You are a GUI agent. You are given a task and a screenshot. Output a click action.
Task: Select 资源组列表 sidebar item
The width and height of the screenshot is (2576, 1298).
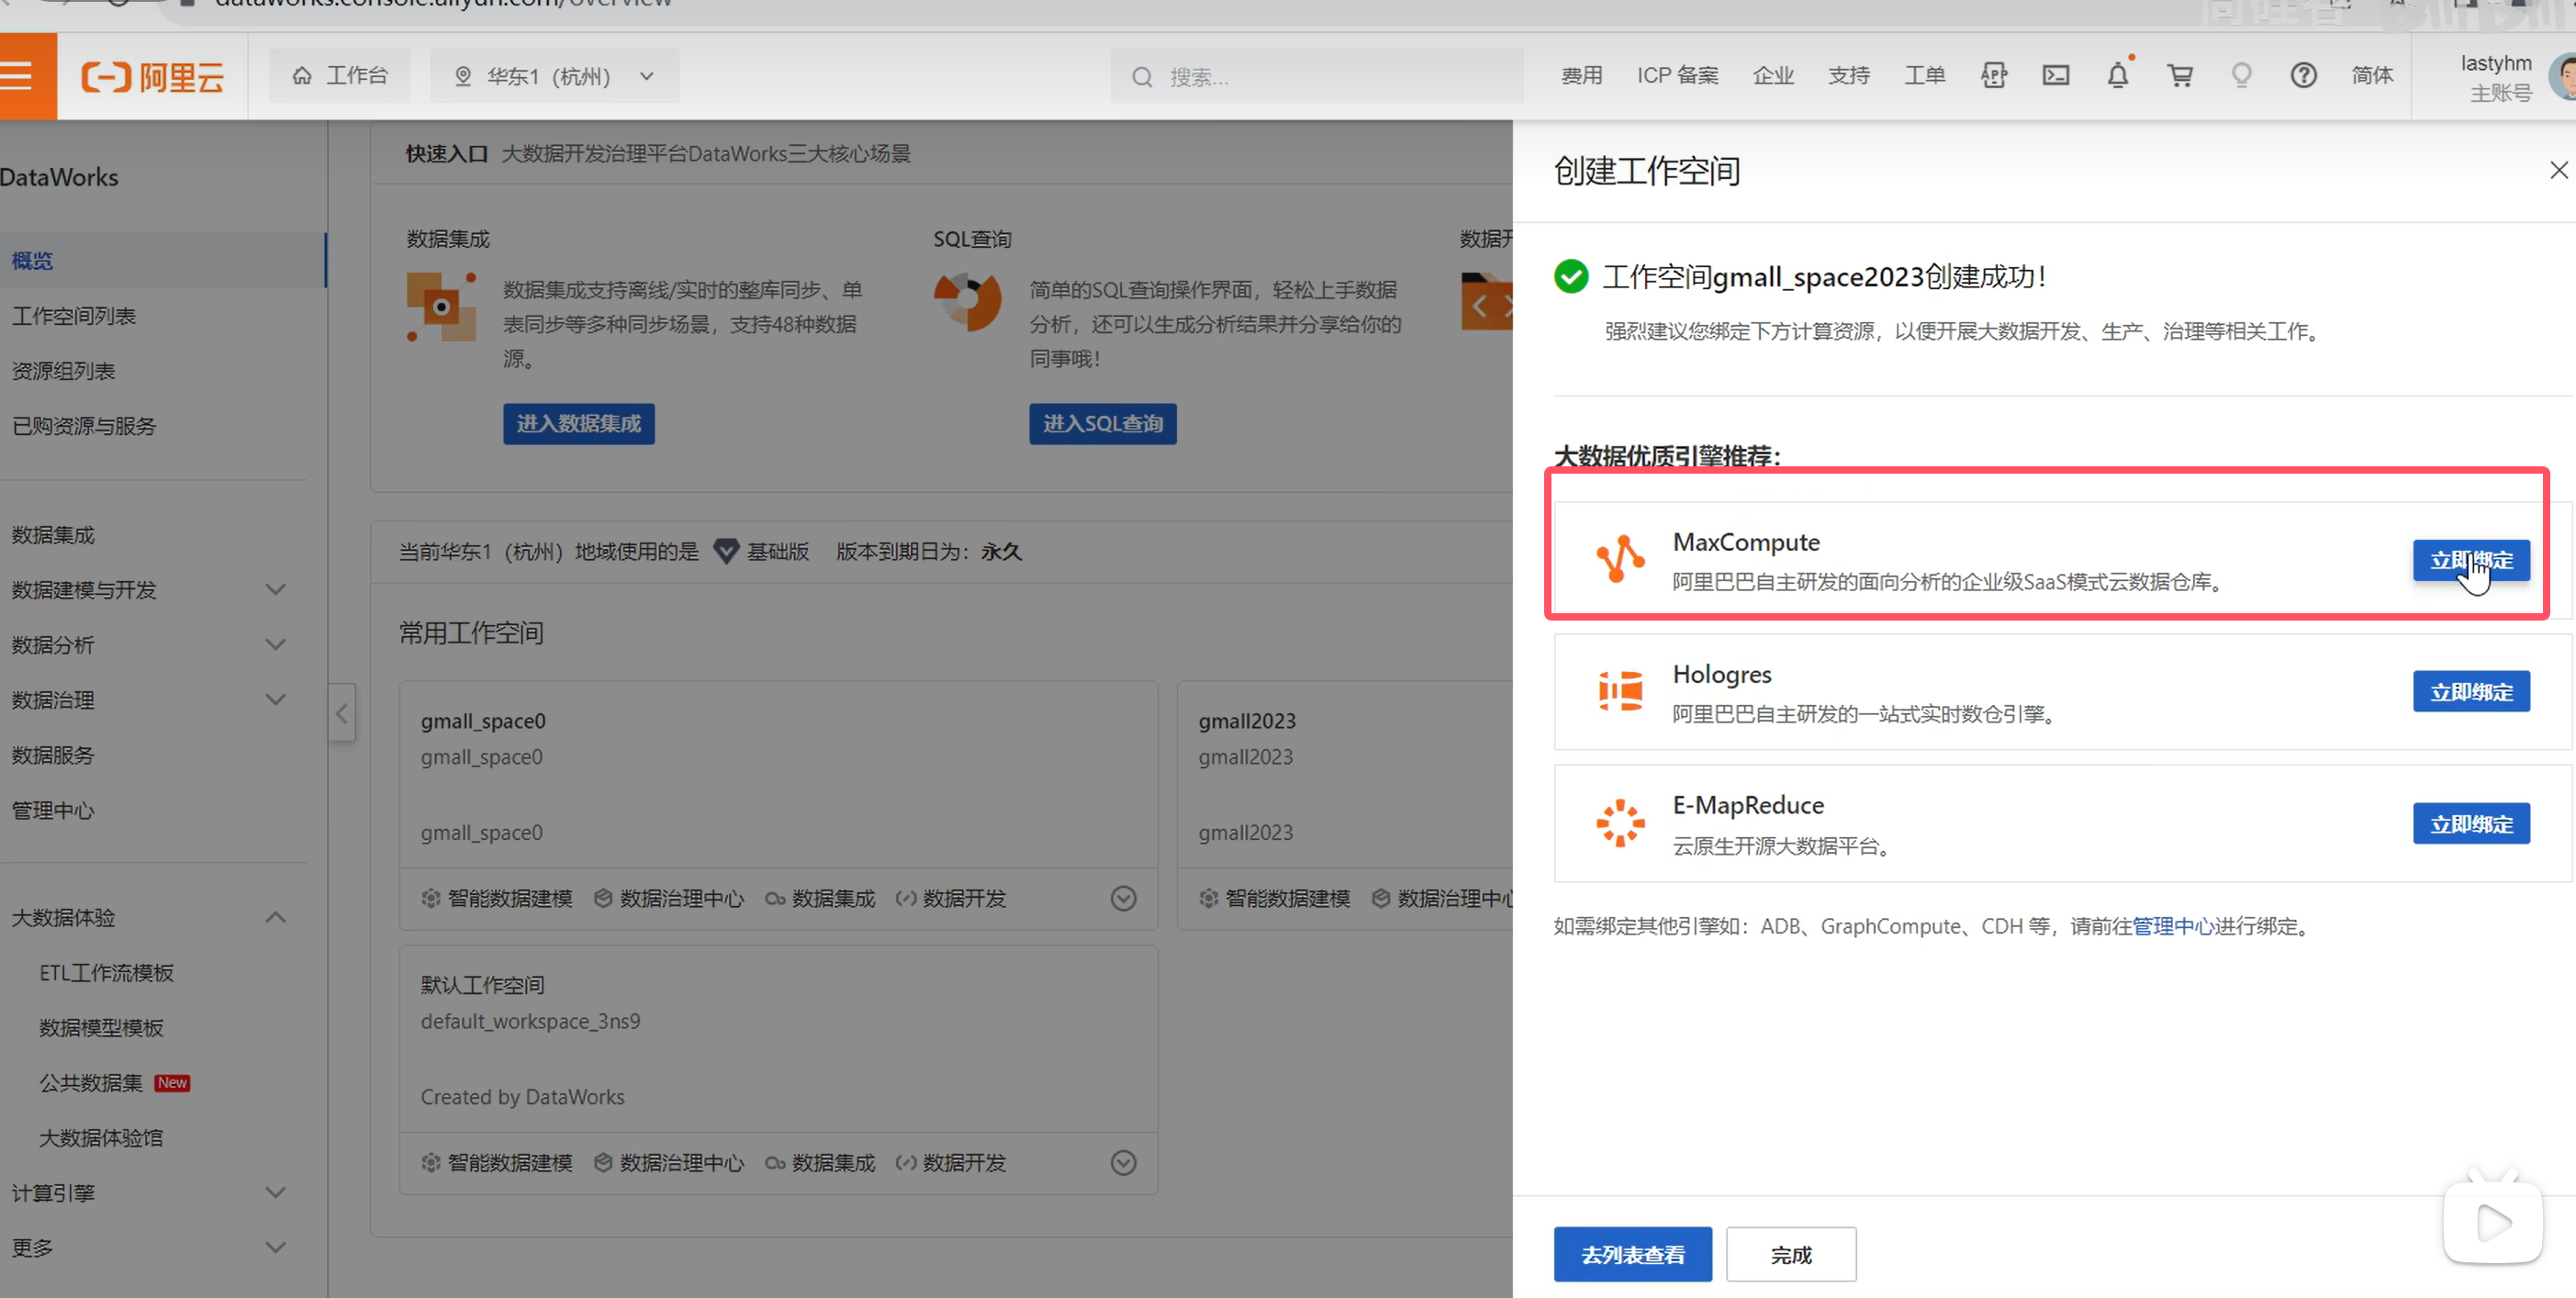coord(63,371)
